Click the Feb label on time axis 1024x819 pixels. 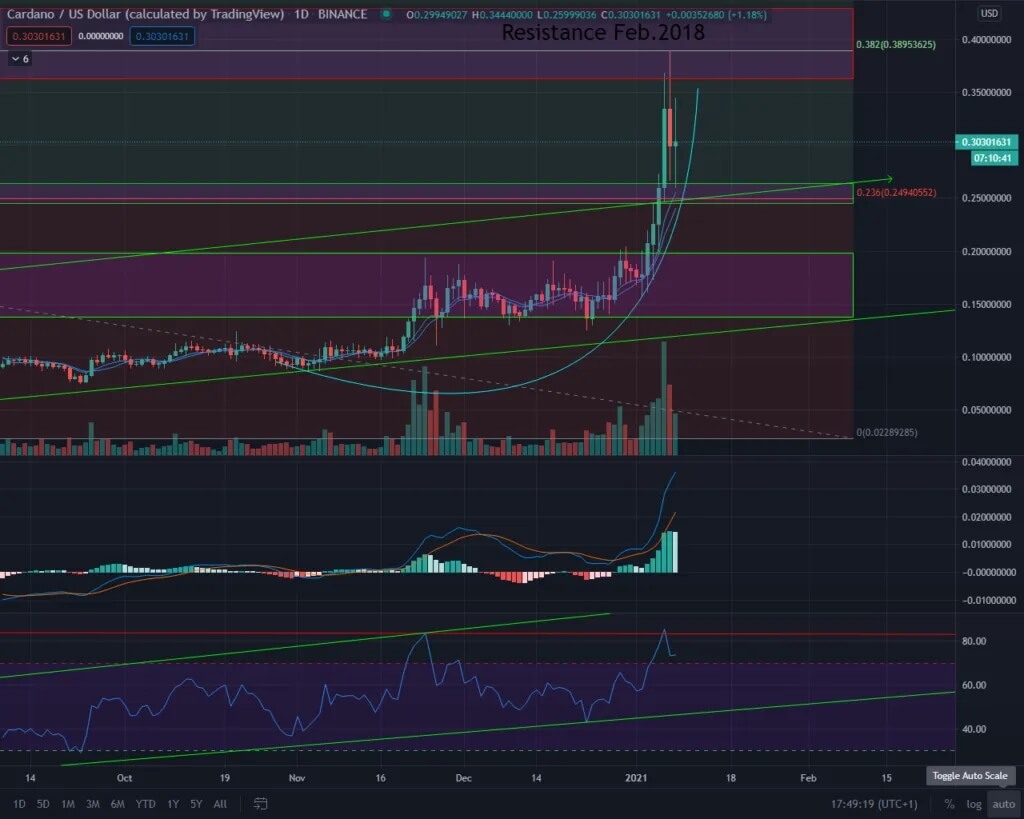click(x=808, y=778)
